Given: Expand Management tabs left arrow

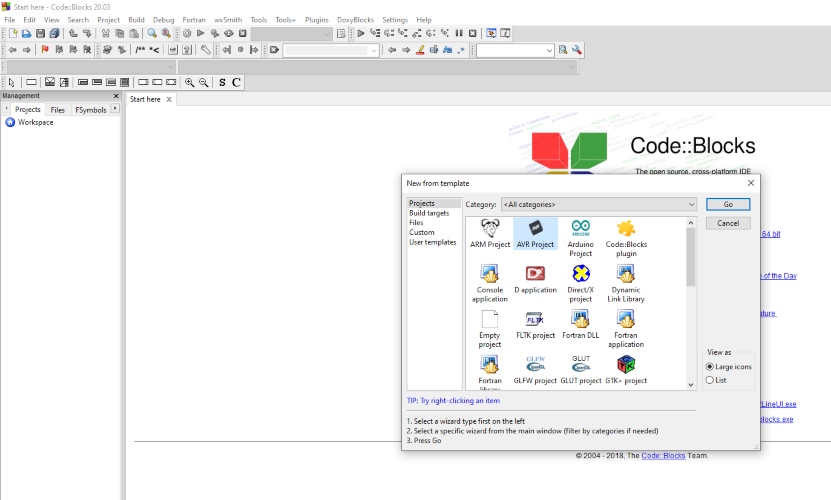Looking at the screenshot, I should (x=6, y=109).
